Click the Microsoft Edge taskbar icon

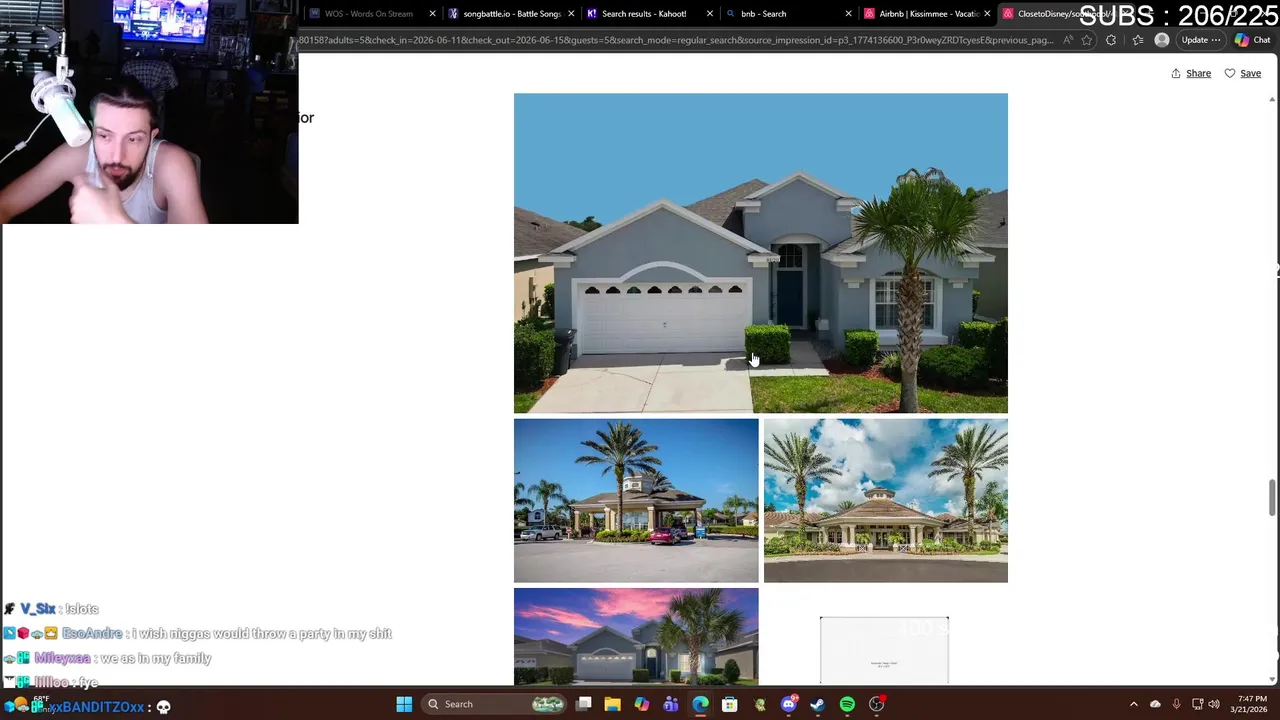pyautogui.click(x=700, y=704)
